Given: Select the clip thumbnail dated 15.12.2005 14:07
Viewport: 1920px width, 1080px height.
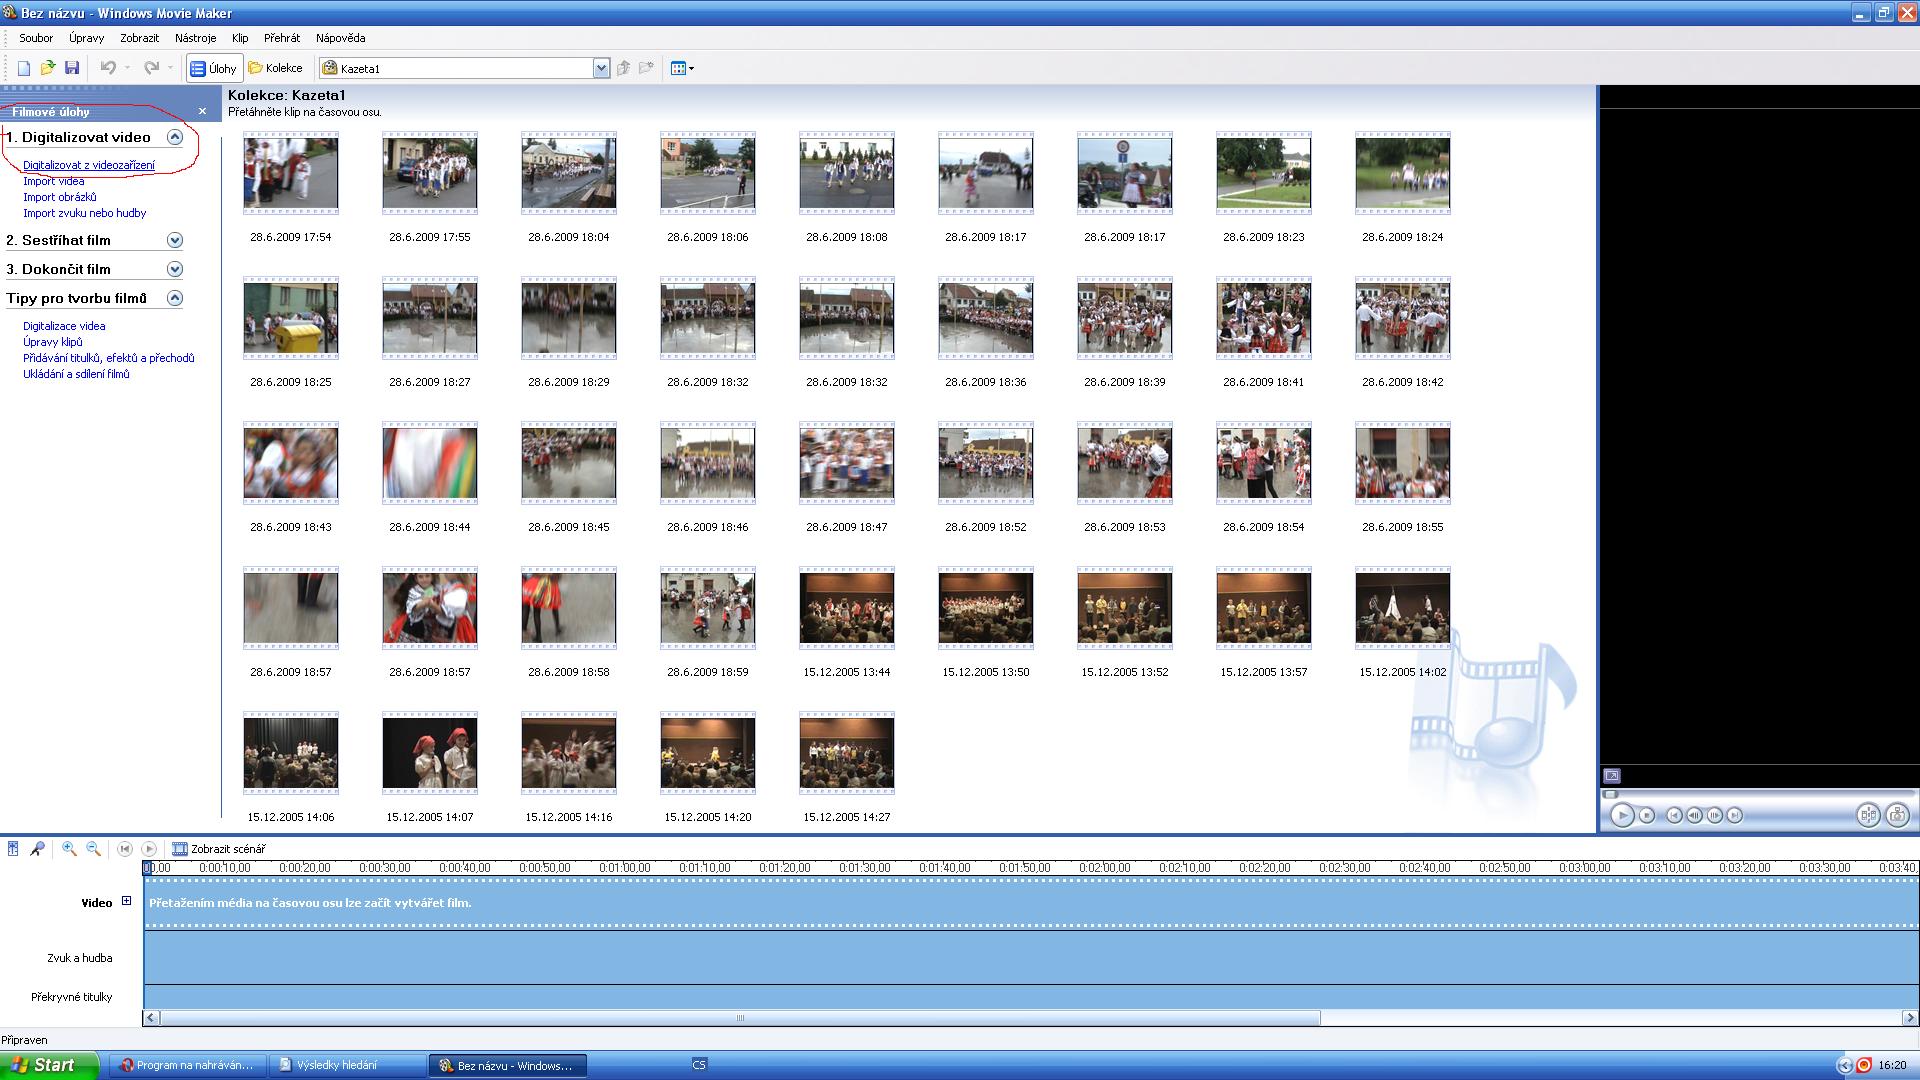Looking at the screenshot, I should [x=430, y=753].
